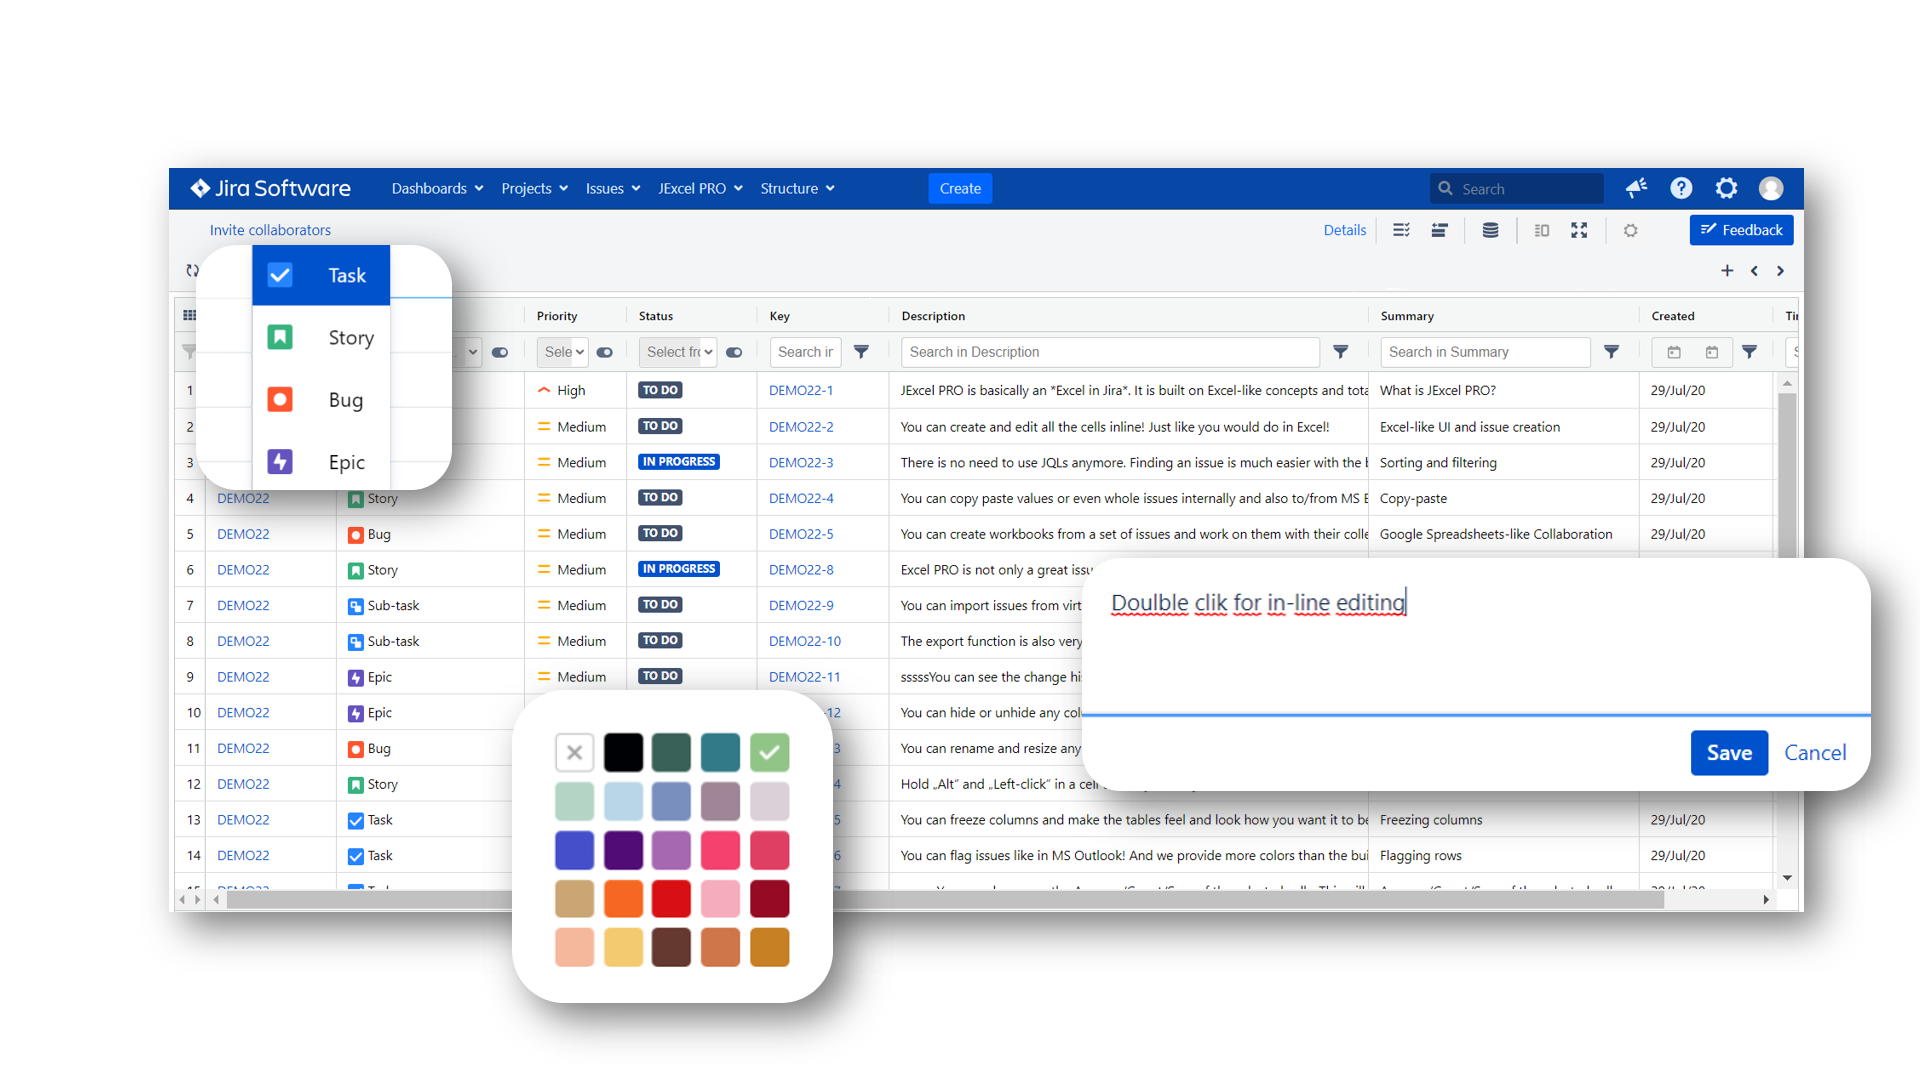Open issue DEMO22-3 key link
The height and width of the screenshot is (1080, 1920).
(800, 463)
